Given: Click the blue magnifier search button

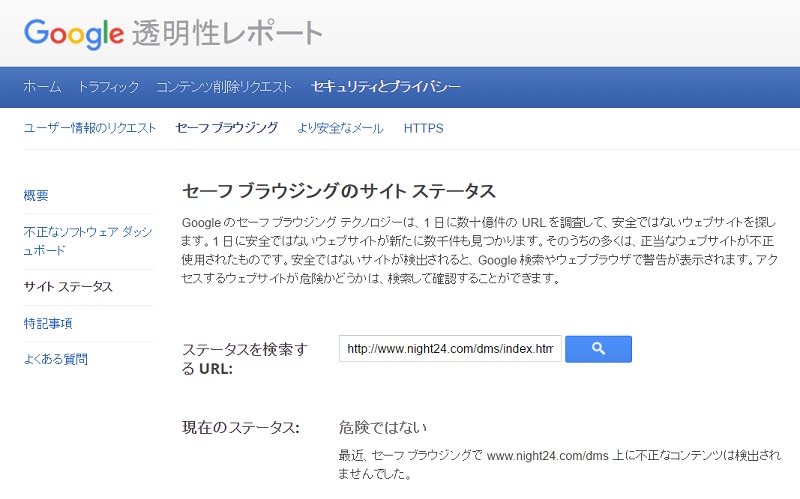Looking at the screenshot, I should point(598,348).
